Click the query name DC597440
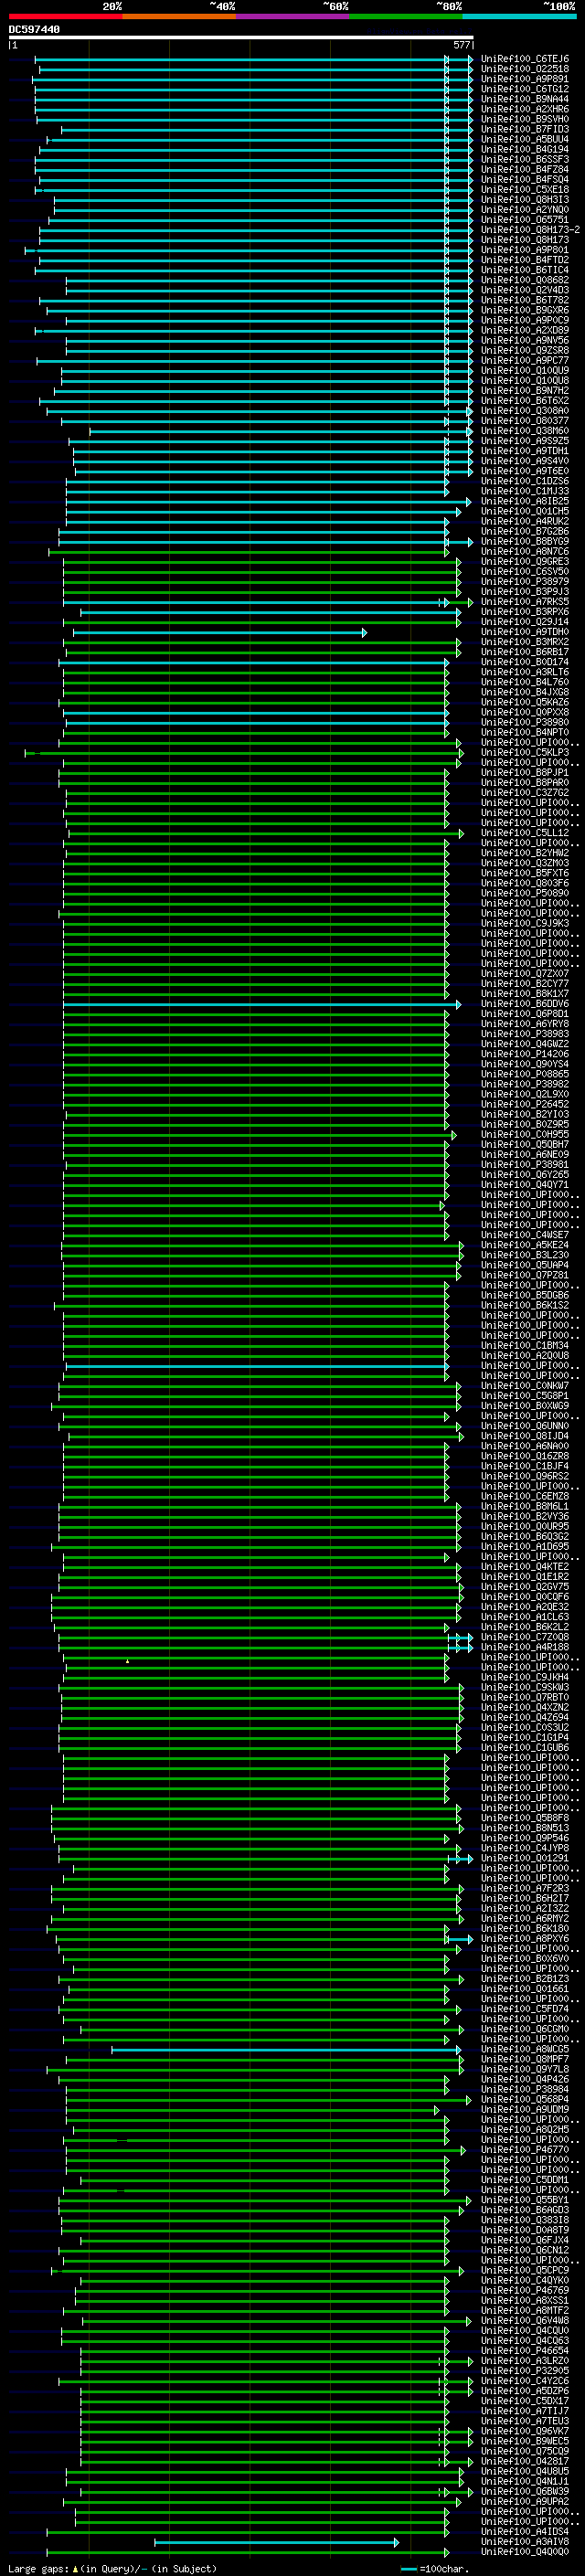 tap(34, 29)
